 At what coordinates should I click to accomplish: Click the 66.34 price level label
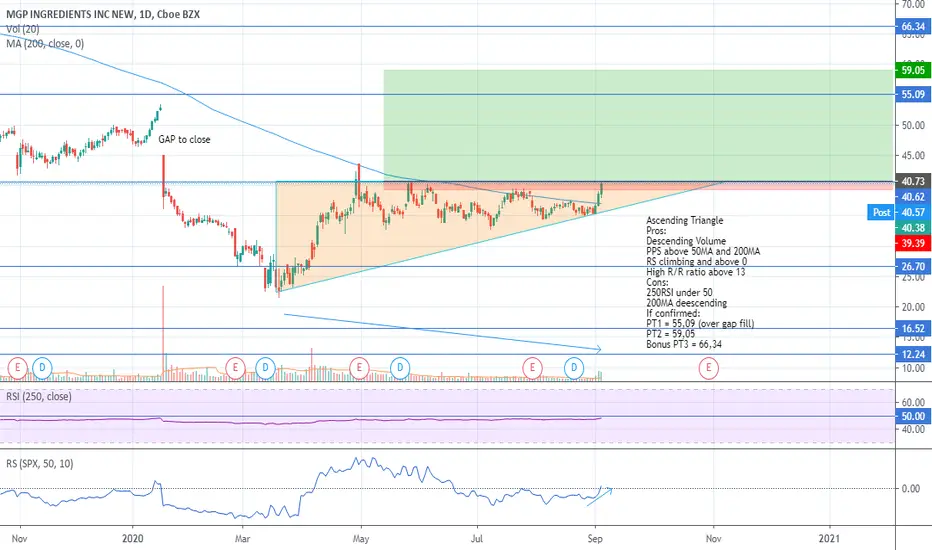click(x=913, y=27)
